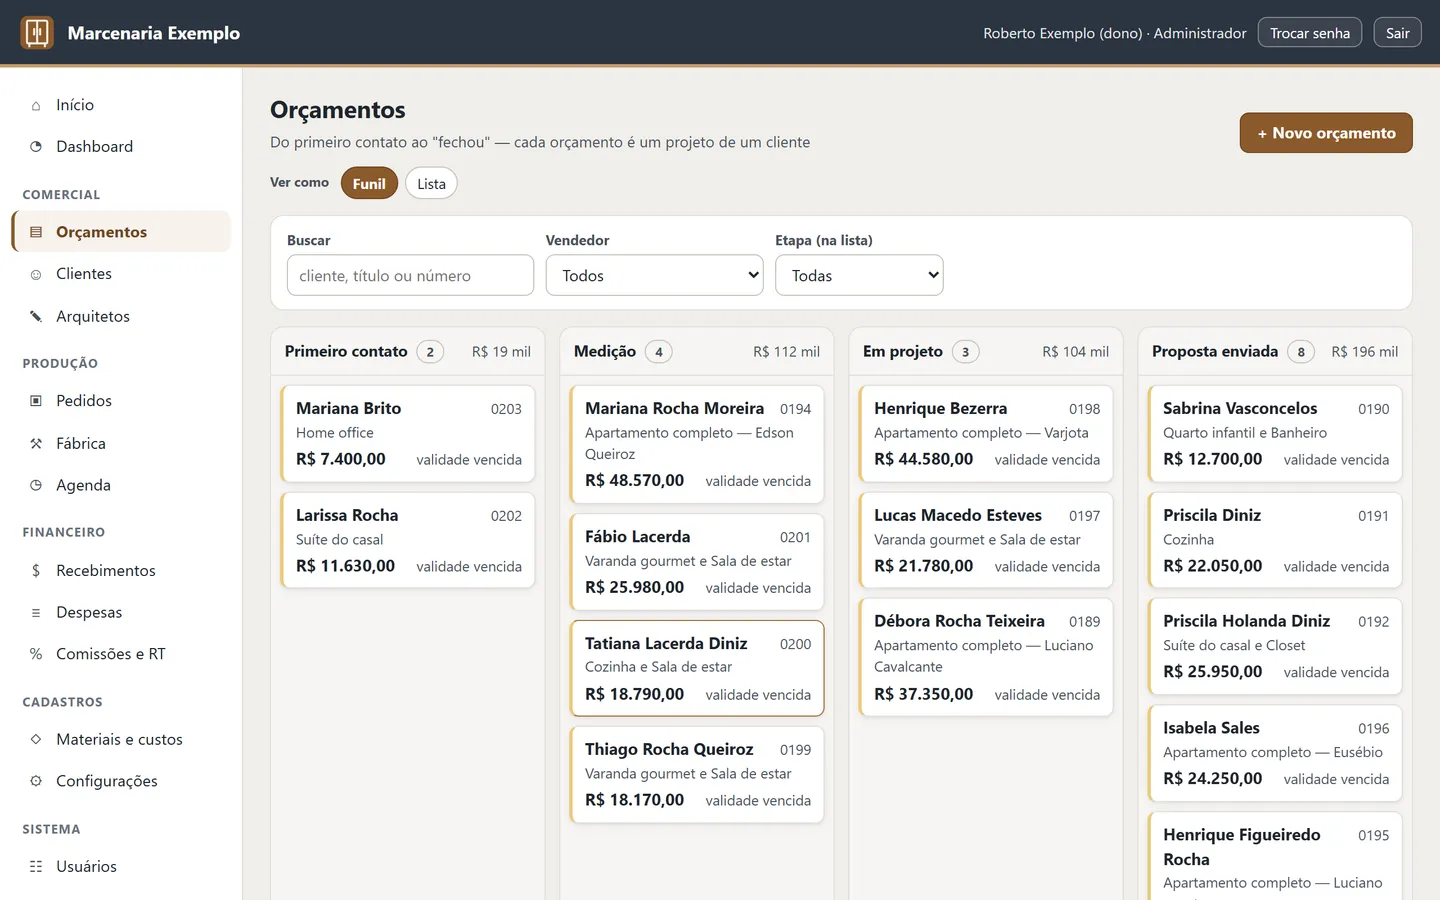Click the Em projeto column heading

coord(903,352)
